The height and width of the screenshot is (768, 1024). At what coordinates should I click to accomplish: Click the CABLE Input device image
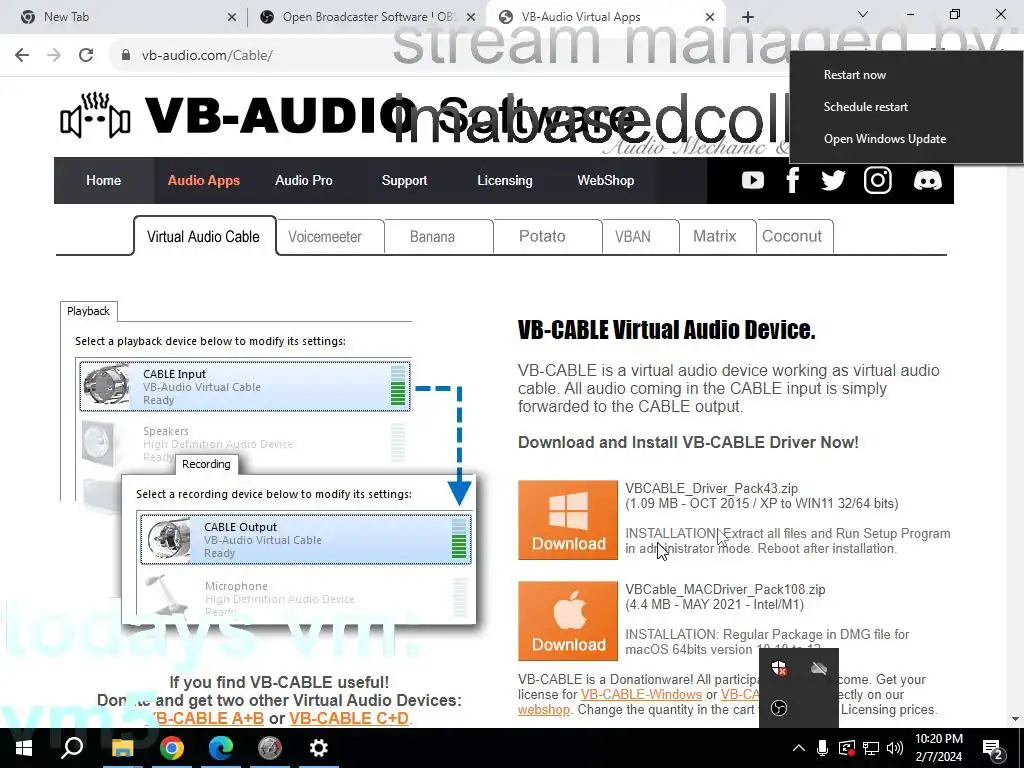pyautogui.click(x=106, y=386)
